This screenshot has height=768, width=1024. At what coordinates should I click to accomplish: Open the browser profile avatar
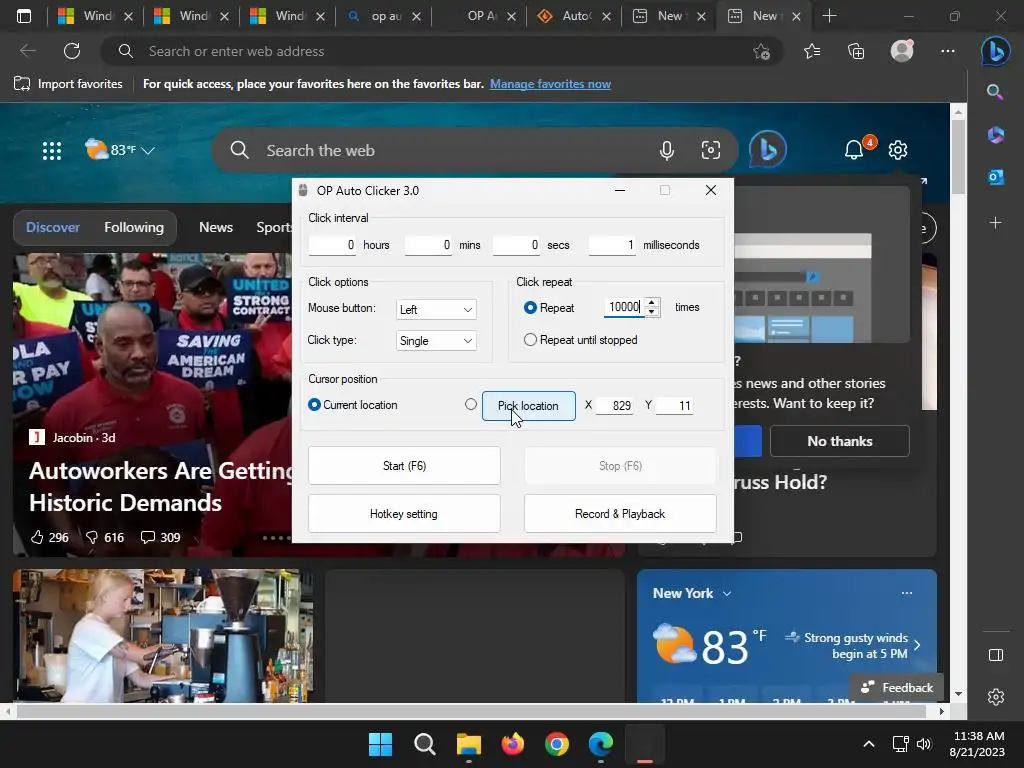pyautogui.click(x=903, y=51)
